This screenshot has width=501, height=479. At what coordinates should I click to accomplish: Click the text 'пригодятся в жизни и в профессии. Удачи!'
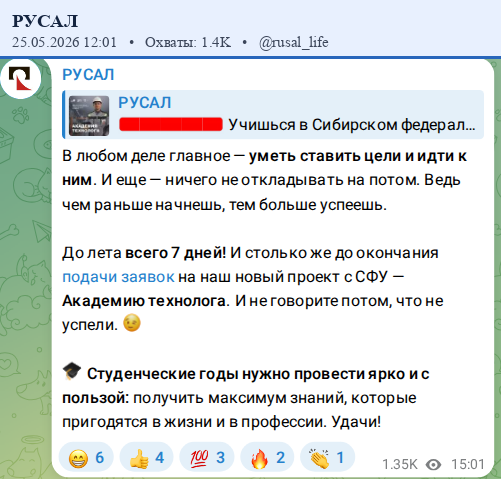[221, 422]
